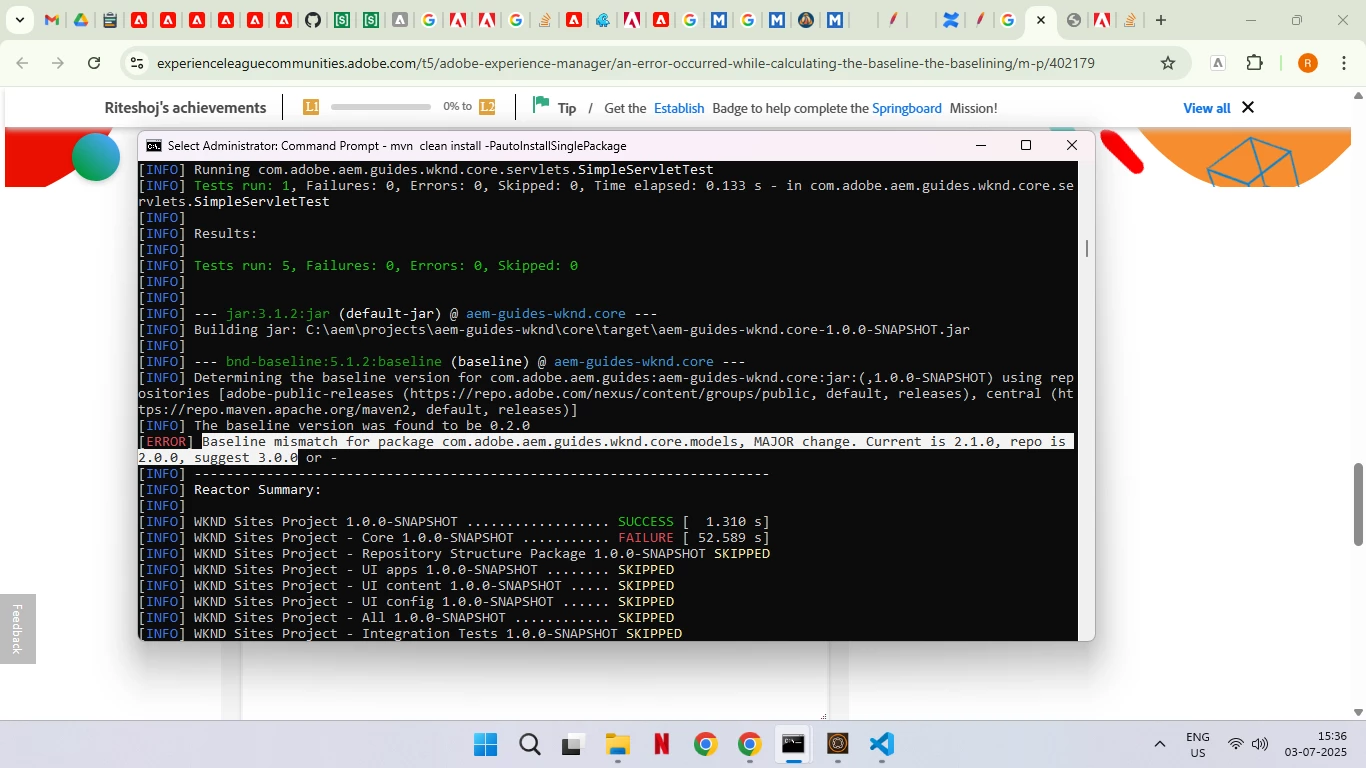The image size is (1366, 768).
Task: Go forward in browser history
Action: (58, 63)
